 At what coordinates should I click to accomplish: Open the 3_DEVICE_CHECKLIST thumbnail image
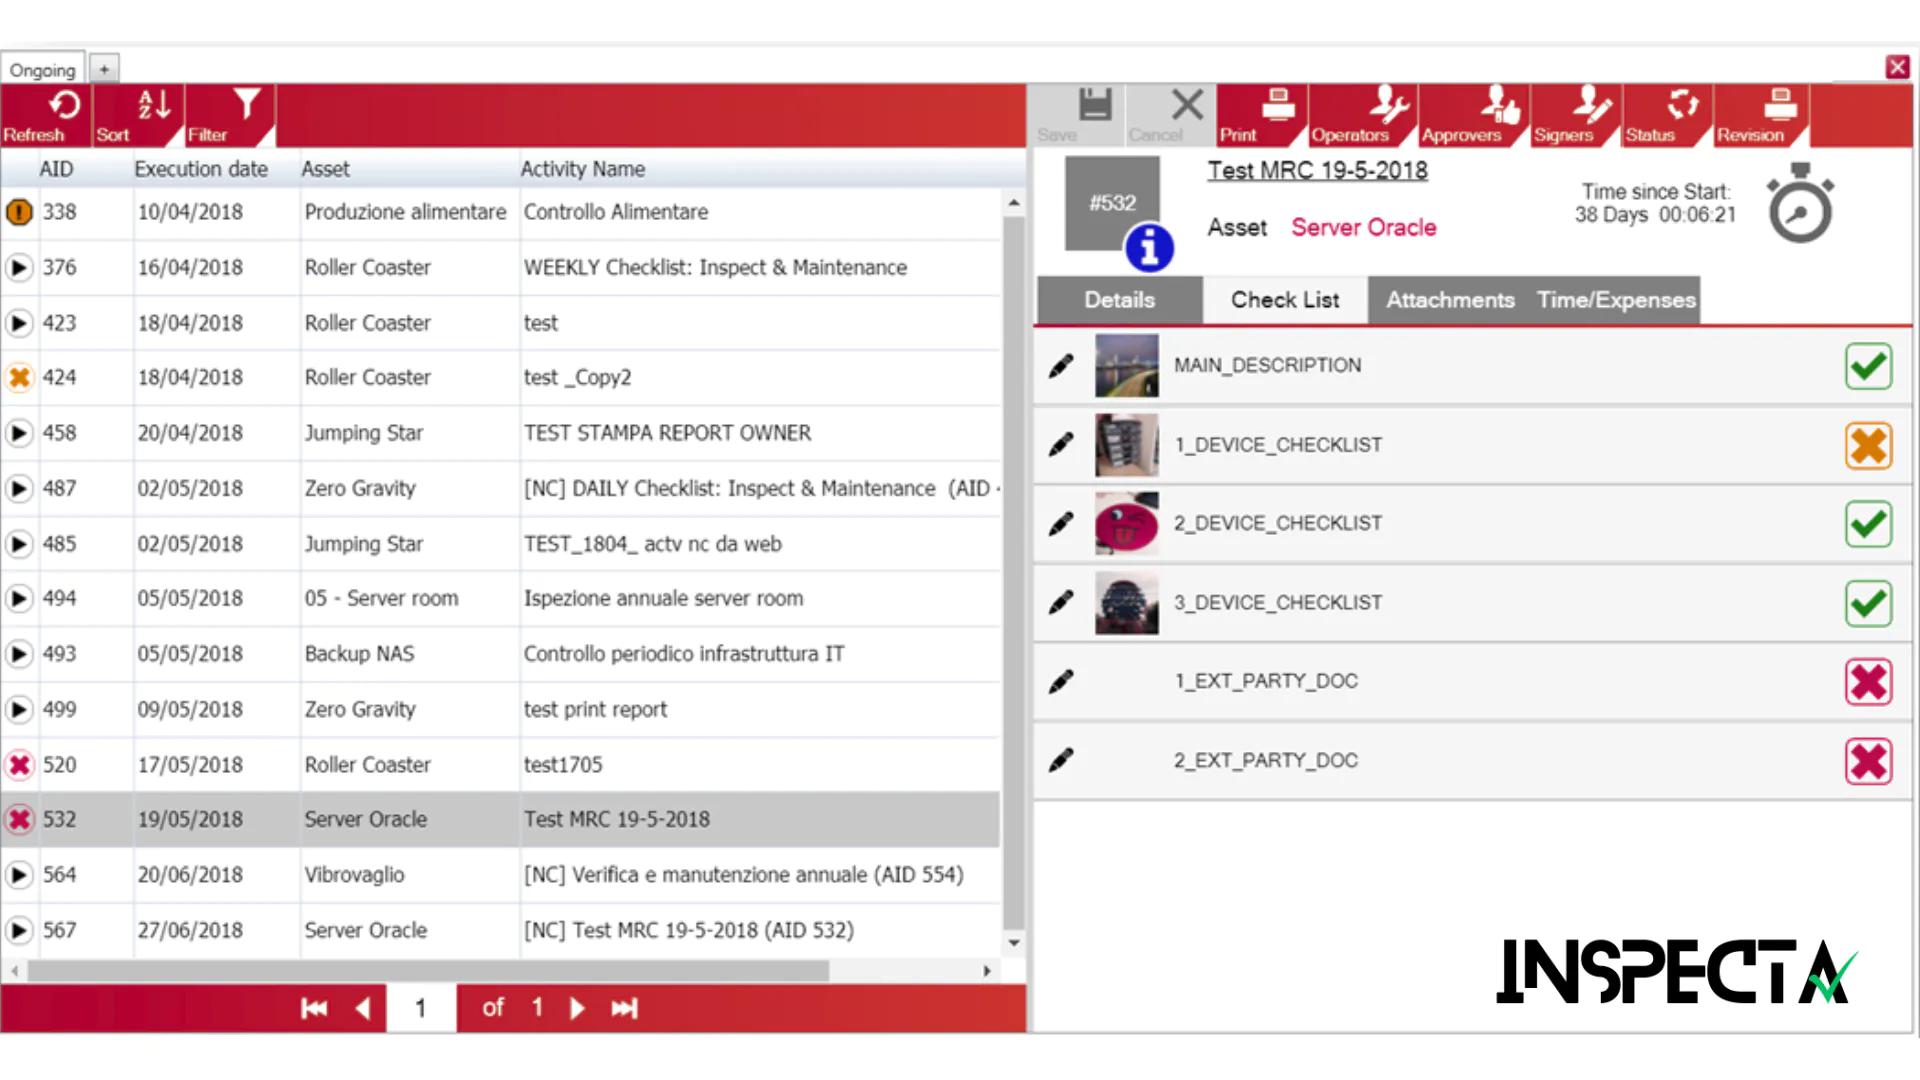click(1126, 603)
